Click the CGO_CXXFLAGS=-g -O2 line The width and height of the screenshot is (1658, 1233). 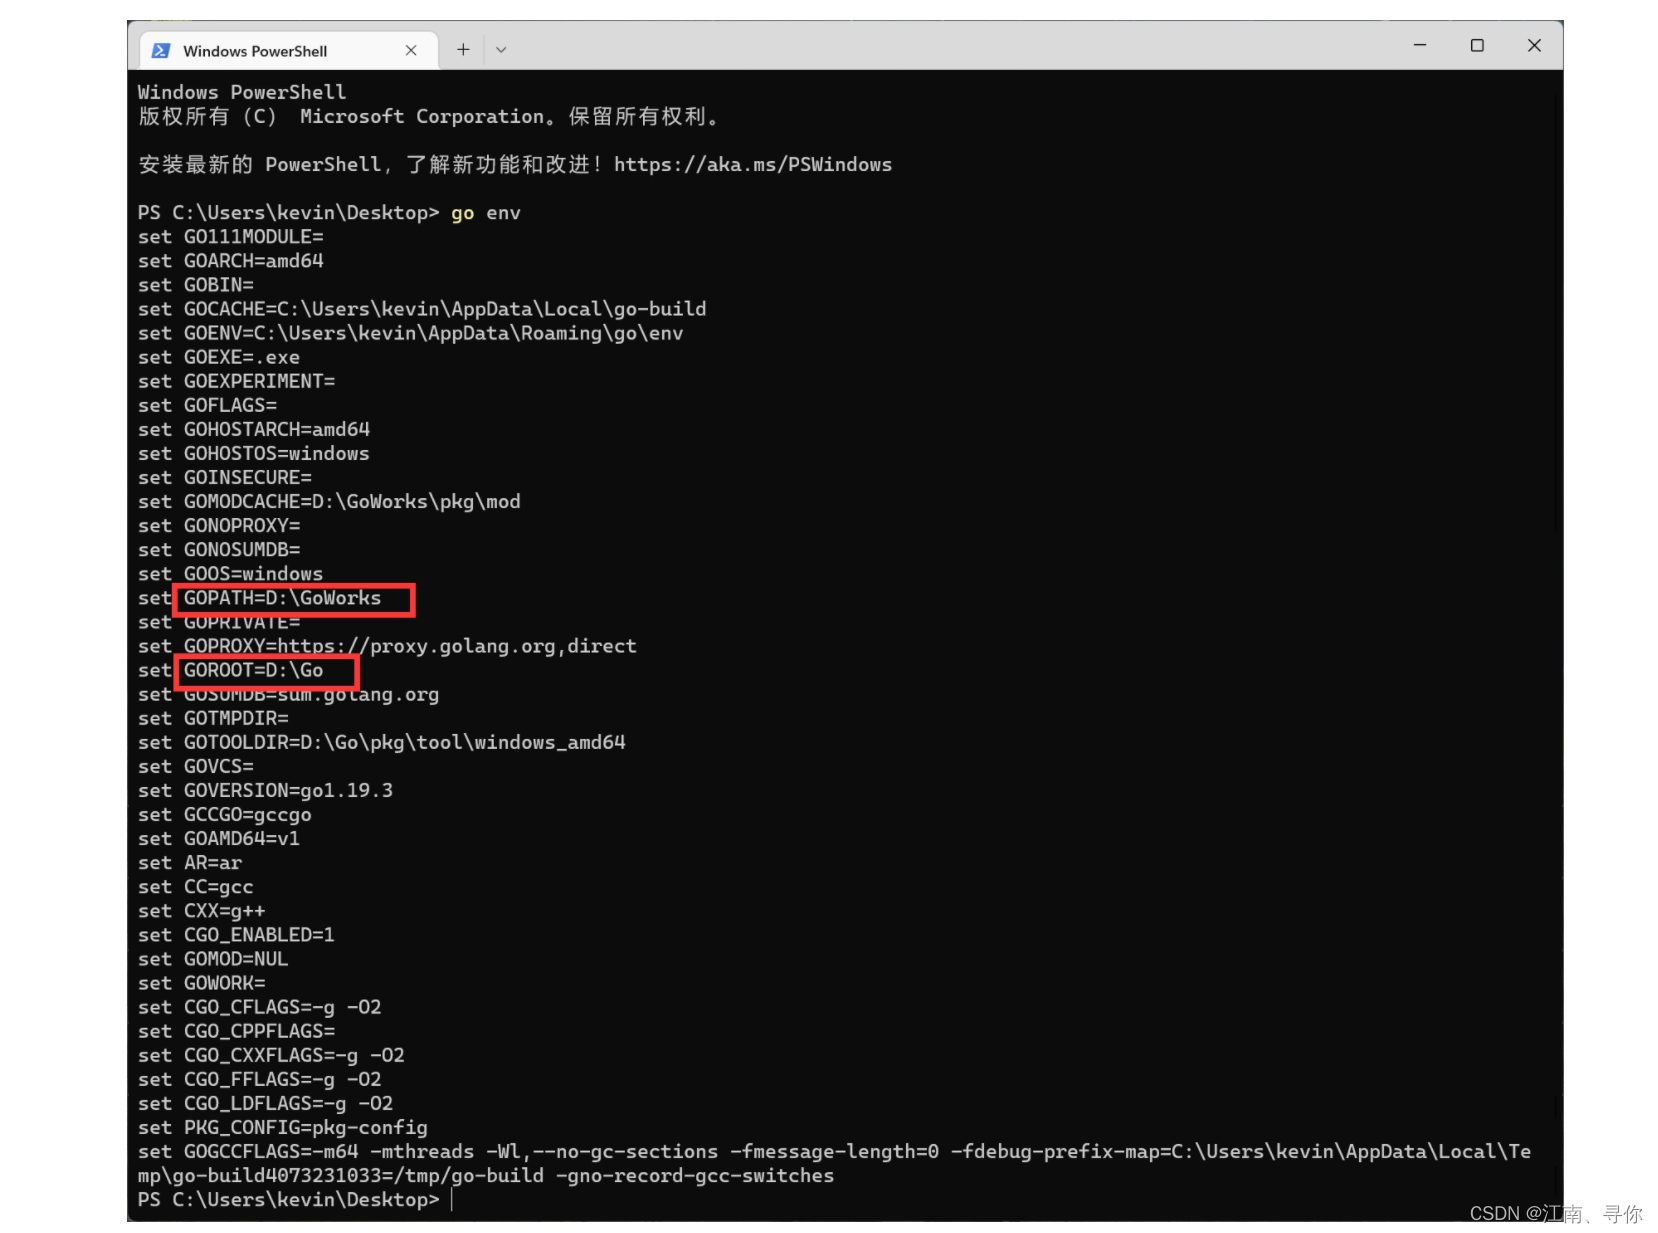tap(271, 1055)
